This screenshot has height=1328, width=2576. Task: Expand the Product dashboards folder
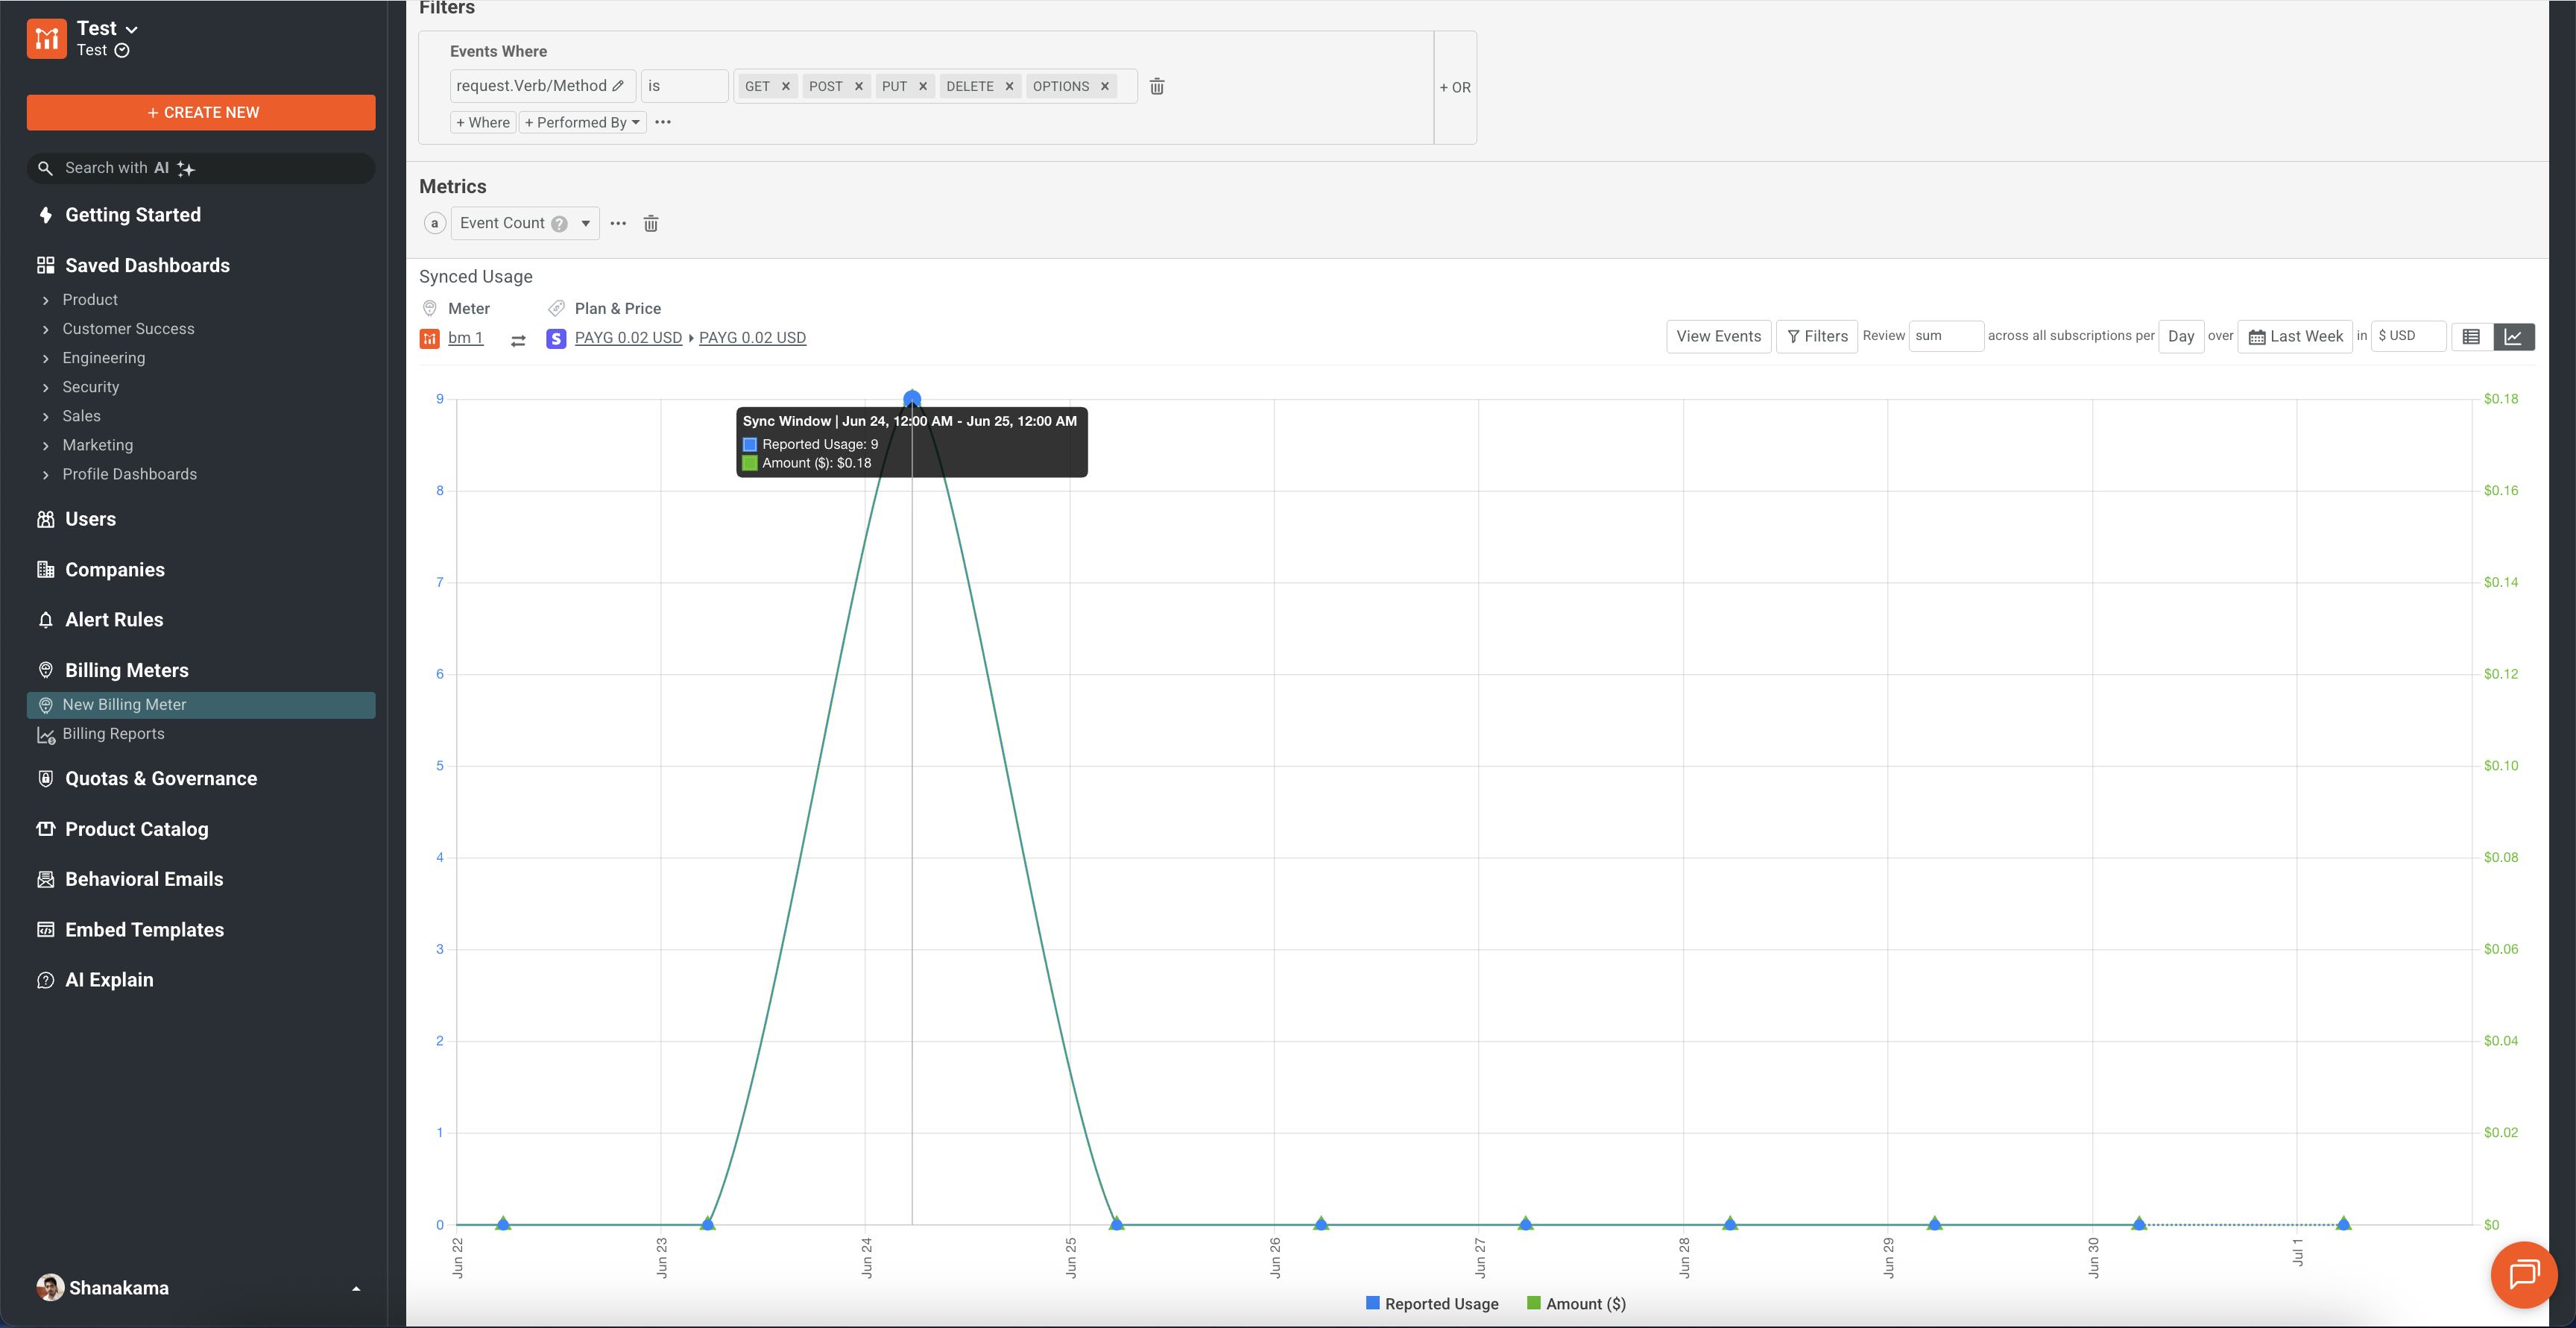90,300
